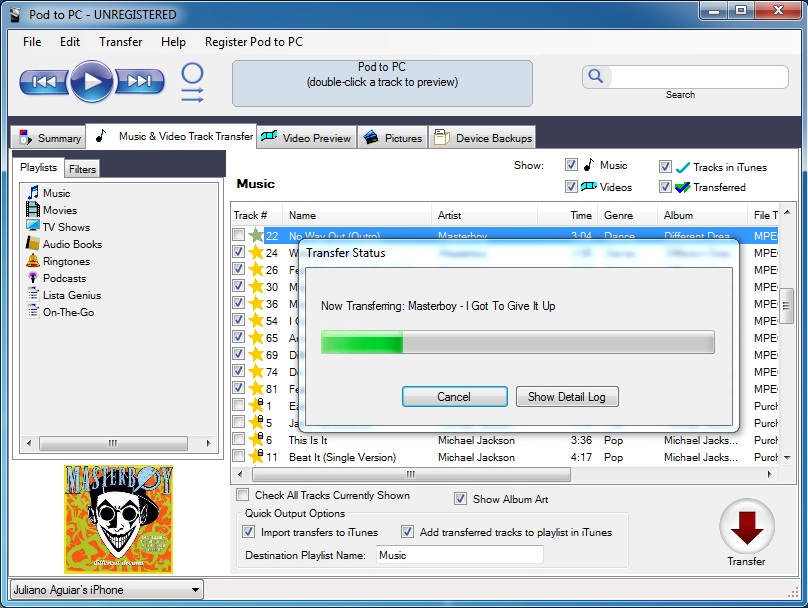Sort by the Artist column header
The height and width of the screenshot is (608, 808).
[x=484, y=215]
